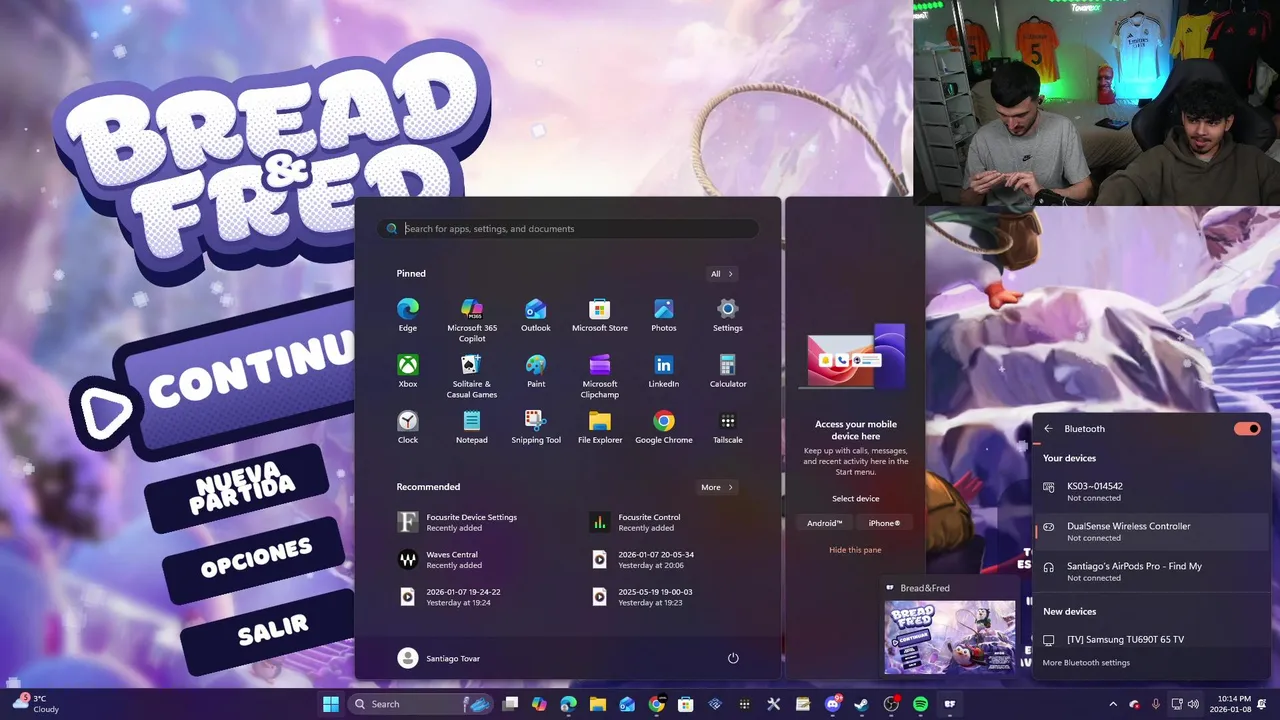Connect the DualSense Wireless Controller
Screen dimensions: 1280x720
tap(1150, 531)
